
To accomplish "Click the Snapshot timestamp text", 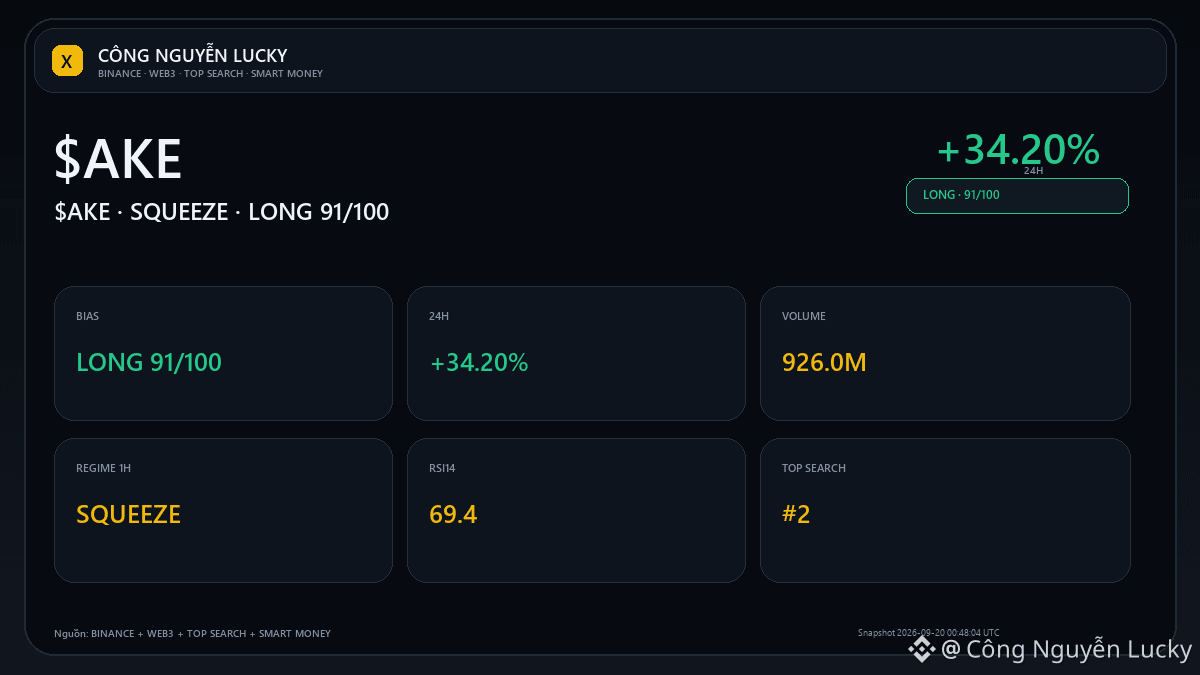I will click(x=928, y=632).
